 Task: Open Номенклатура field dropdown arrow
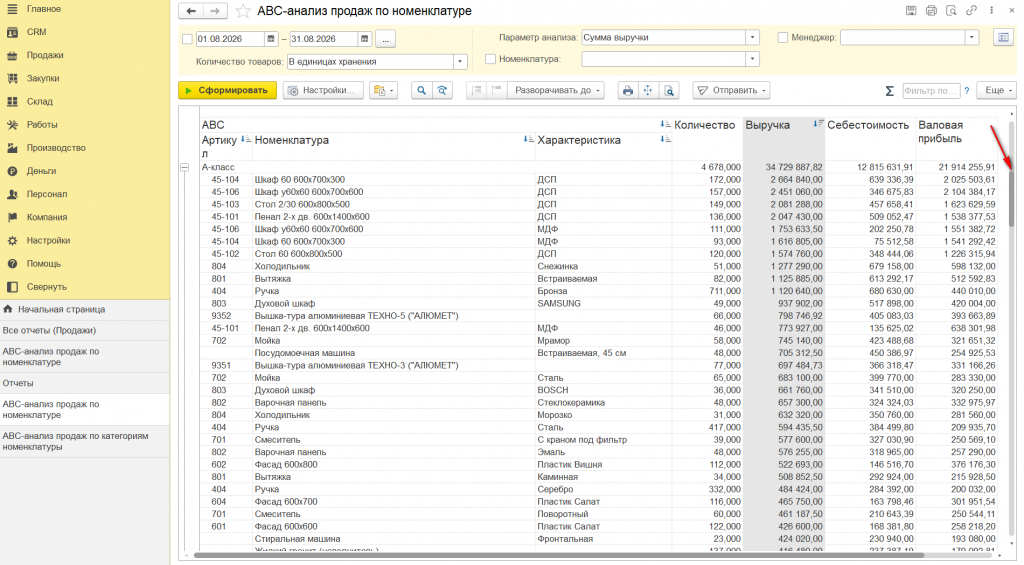coord(752,59)
